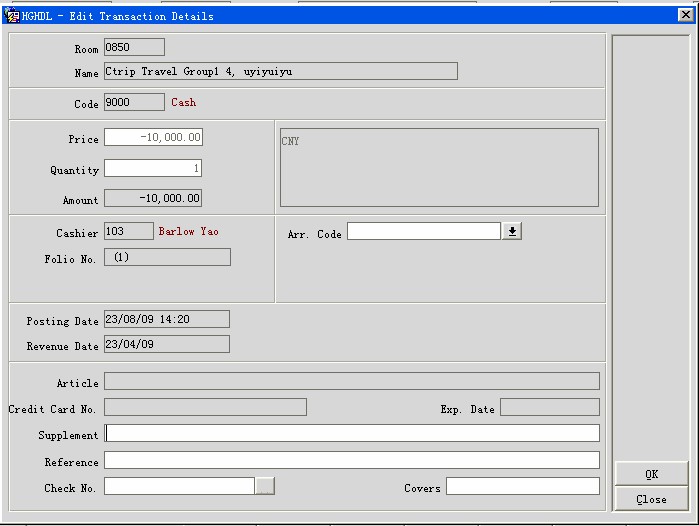The width and height of the screenshot is (699, 526).
Task: Focus the Reference text field
Action: (x=352, y=460)
